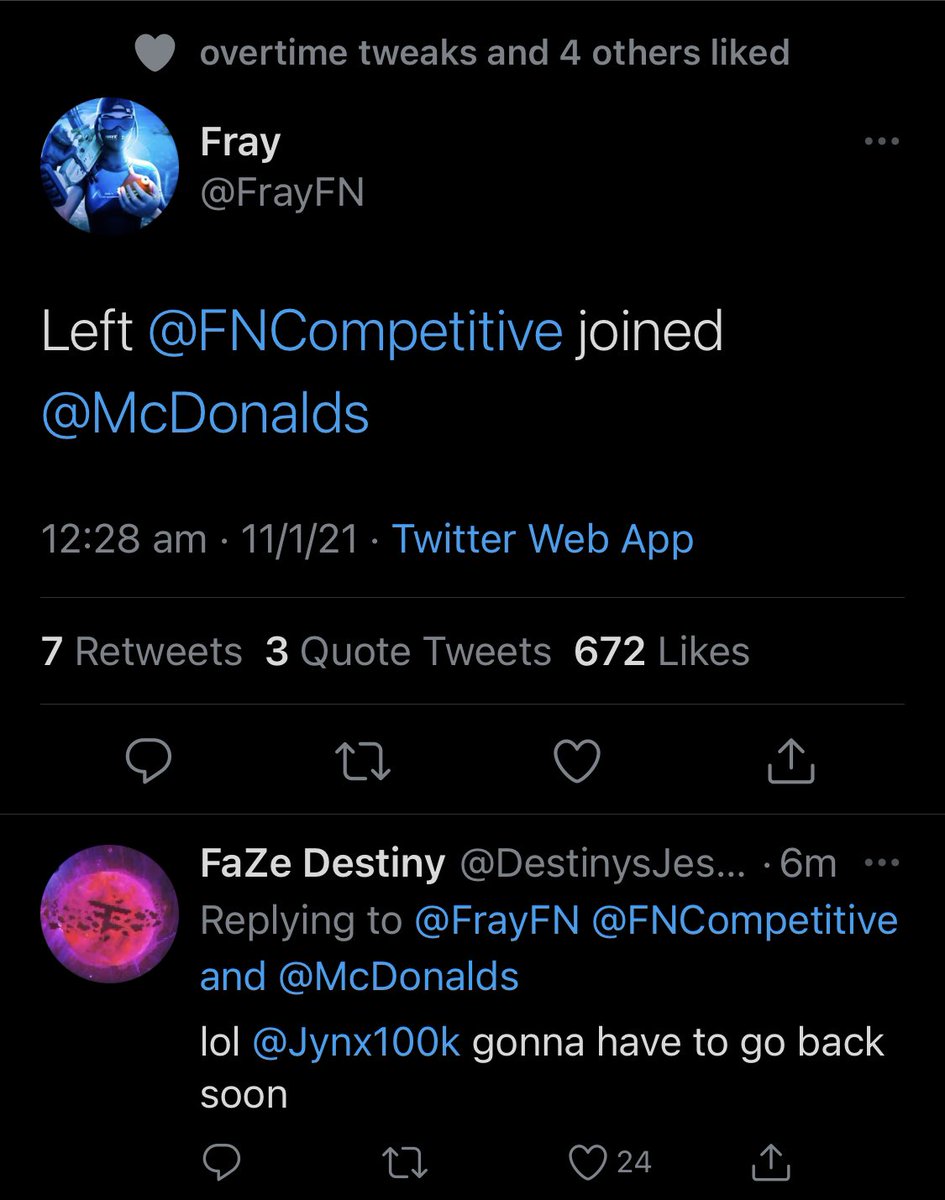Open more options on FaZe Destiny reply
Image resolution: width=945 pixels, height=1200 pixels.
point(881,863)
